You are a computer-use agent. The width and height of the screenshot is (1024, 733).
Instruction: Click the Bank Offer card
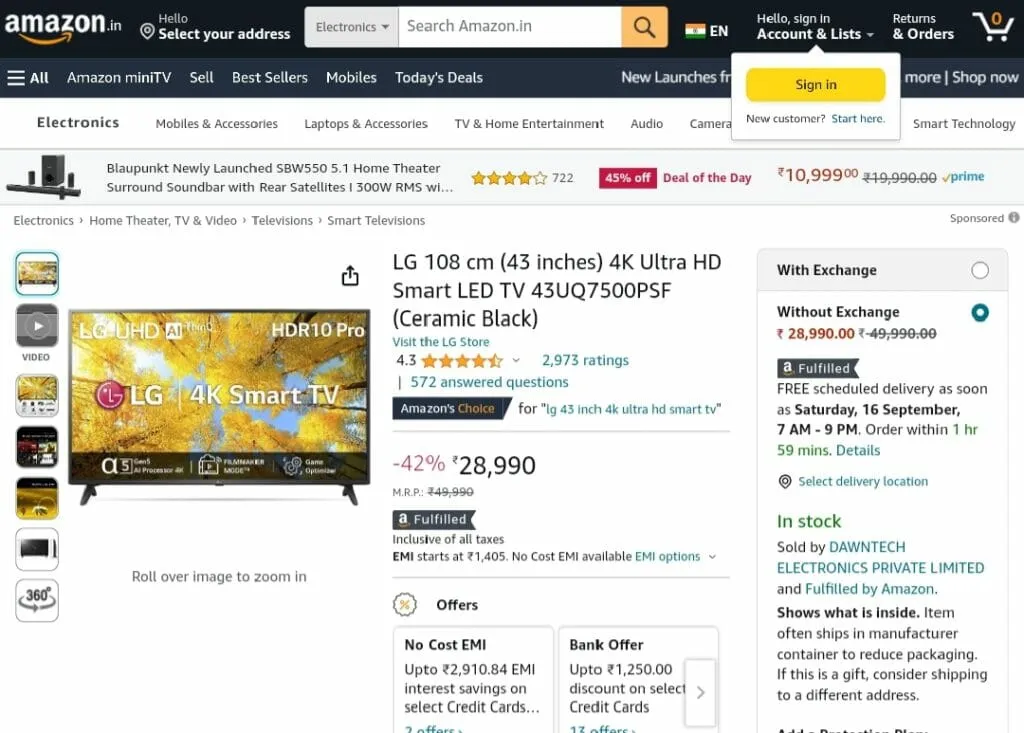tap(638, 679)
